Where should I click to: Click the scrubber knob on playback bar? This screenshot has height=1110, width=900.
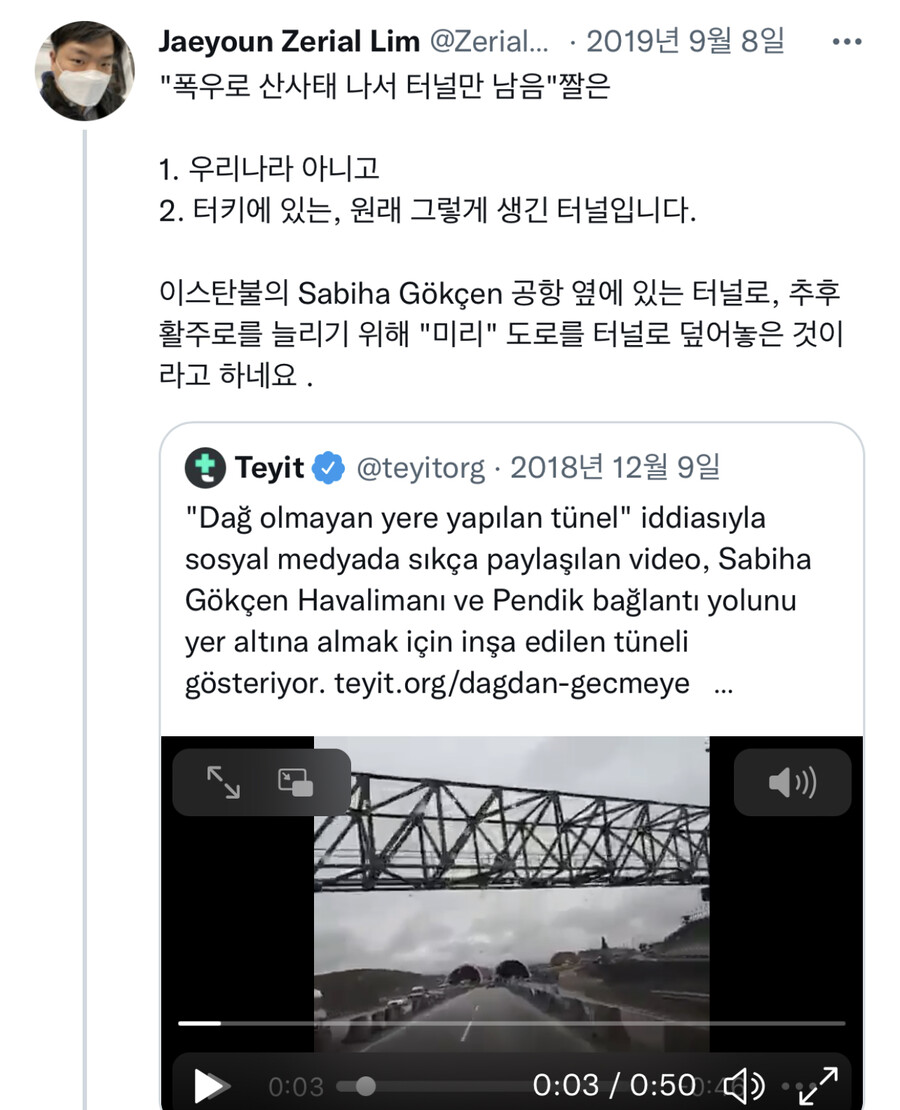[366, 1086]
